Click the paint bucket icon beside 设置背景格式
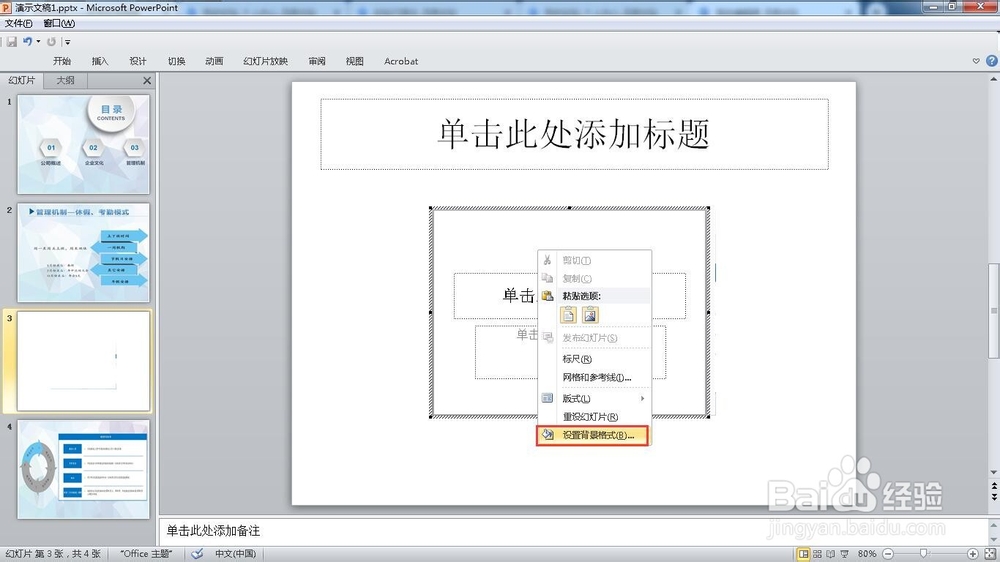The image size is (1000, 562). pyautogui.click(x=547, y=435)
